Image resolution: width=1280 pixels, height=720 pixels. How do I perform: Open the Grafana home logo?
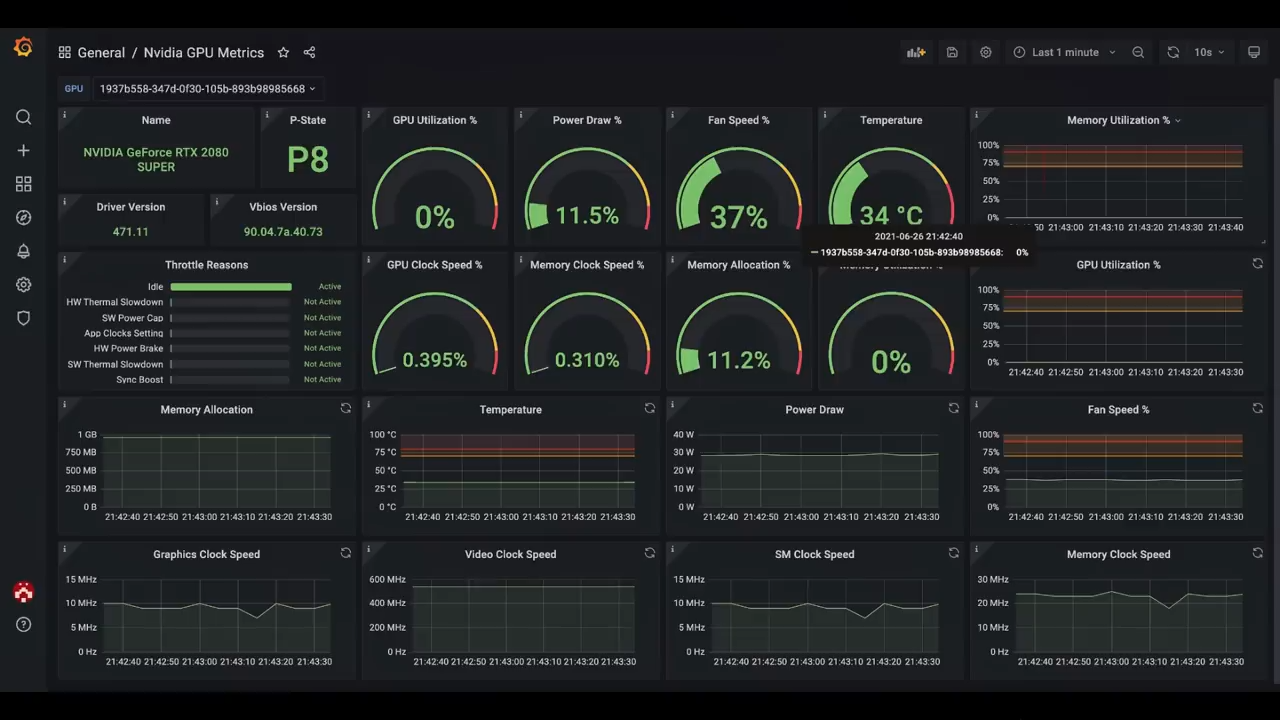click(x=23, y=47)
